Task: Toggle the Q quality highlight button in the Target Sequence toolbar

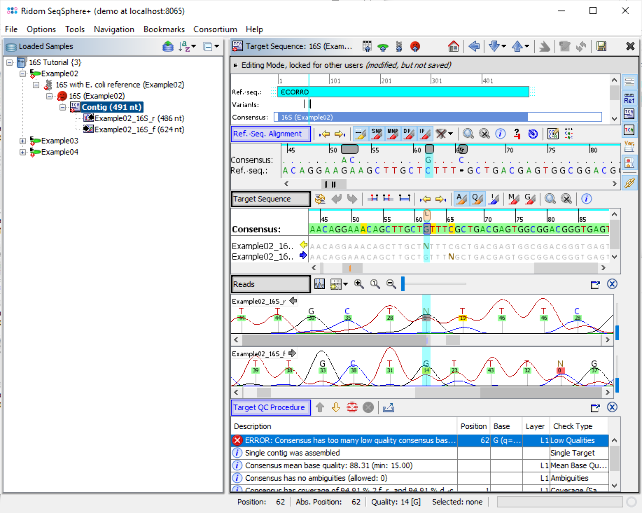Action: (477, 199)
